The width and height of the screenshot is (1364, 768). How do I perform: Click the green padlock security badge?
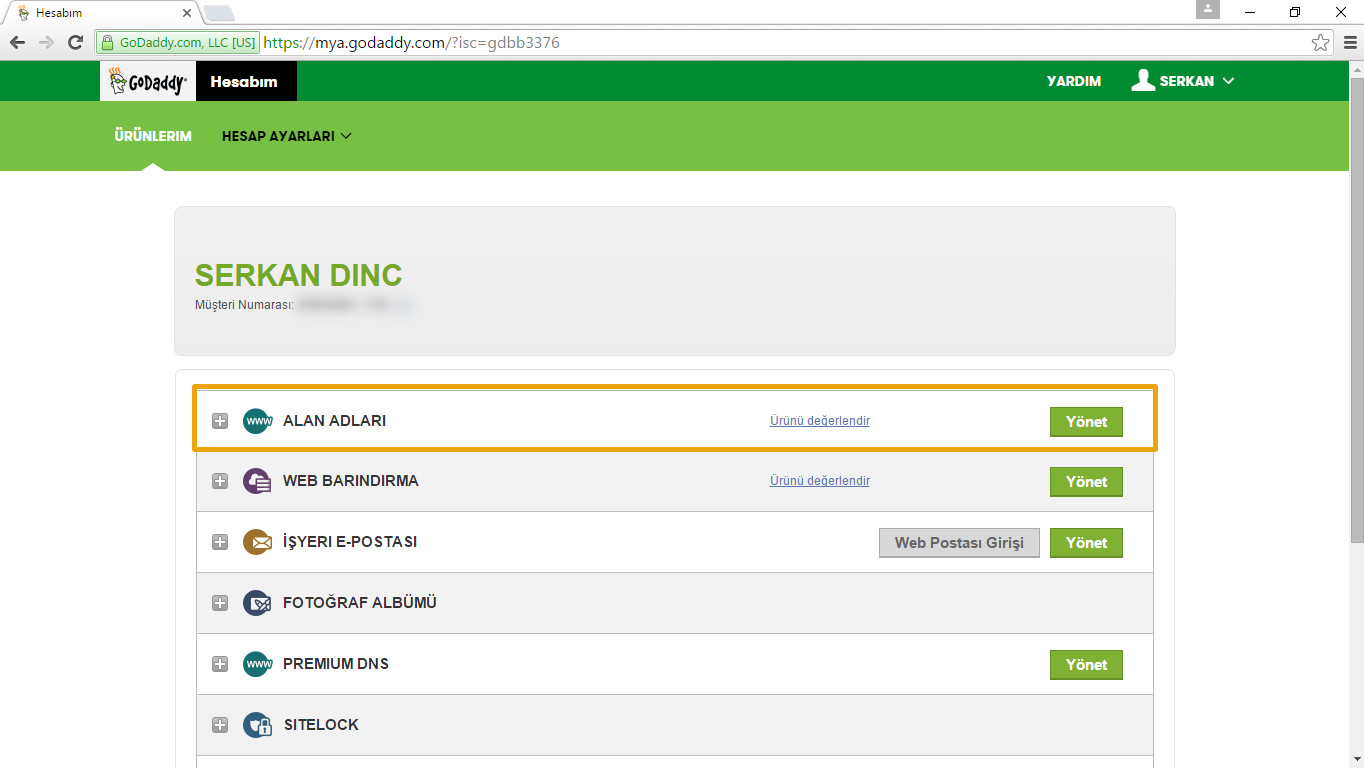178,43
